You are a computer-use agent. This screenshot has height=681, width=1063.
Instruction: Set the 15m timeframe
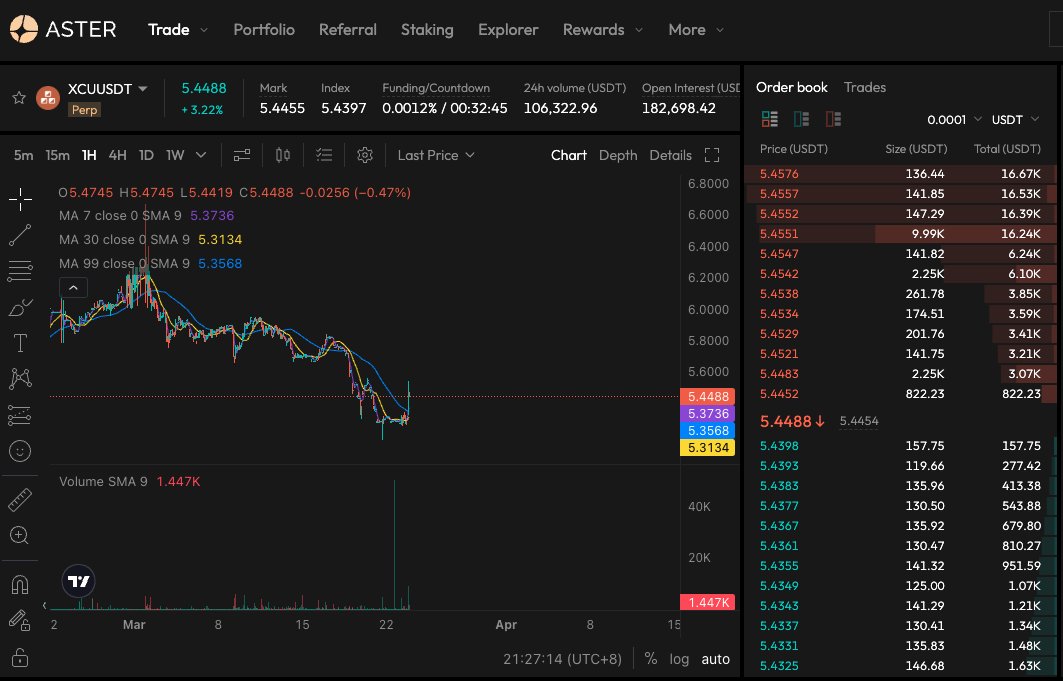coord(58,155)
